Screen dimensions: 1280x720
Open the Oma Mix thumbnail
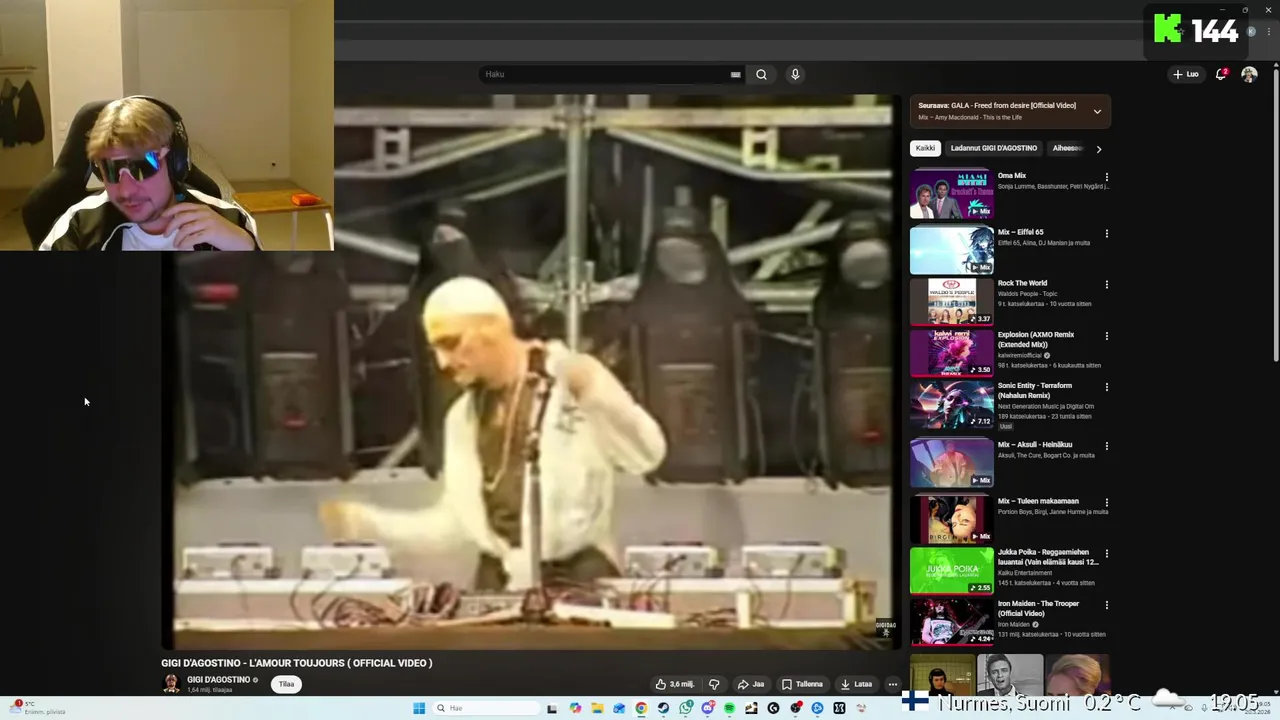coord(951,194)
